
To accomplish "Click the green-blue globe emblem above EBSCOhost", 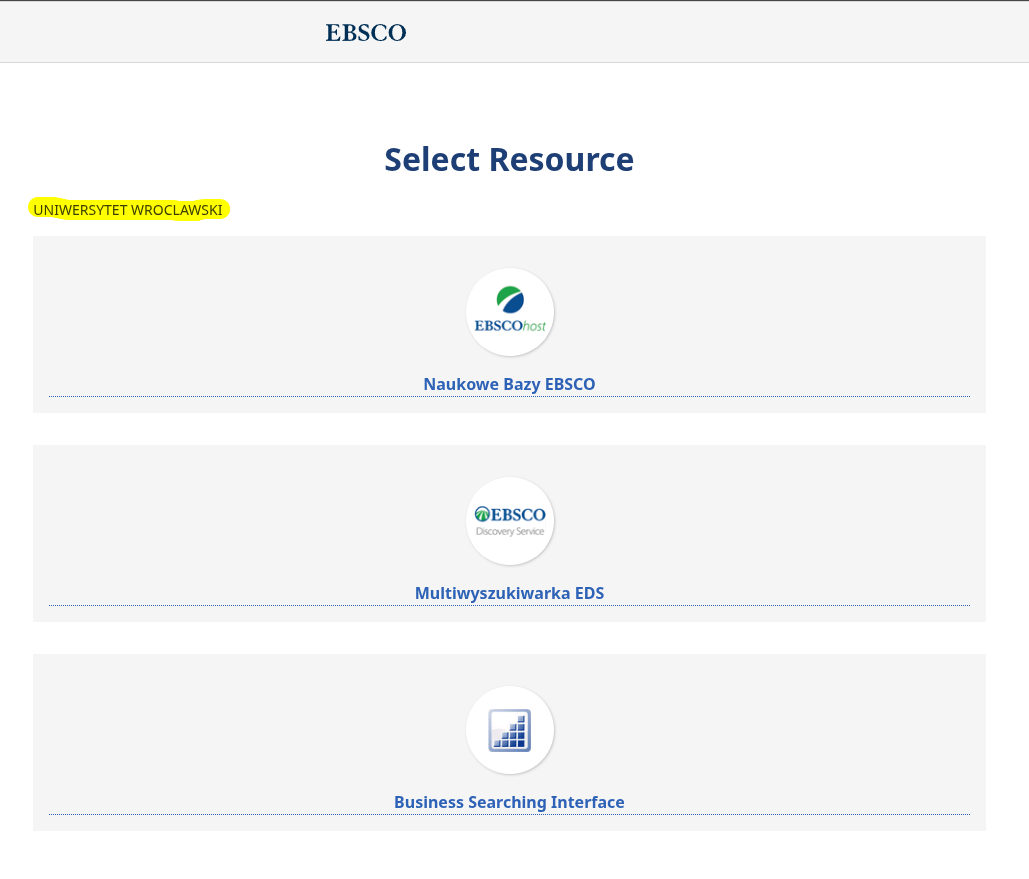I will pyautogui.click(x=510, y=299).
